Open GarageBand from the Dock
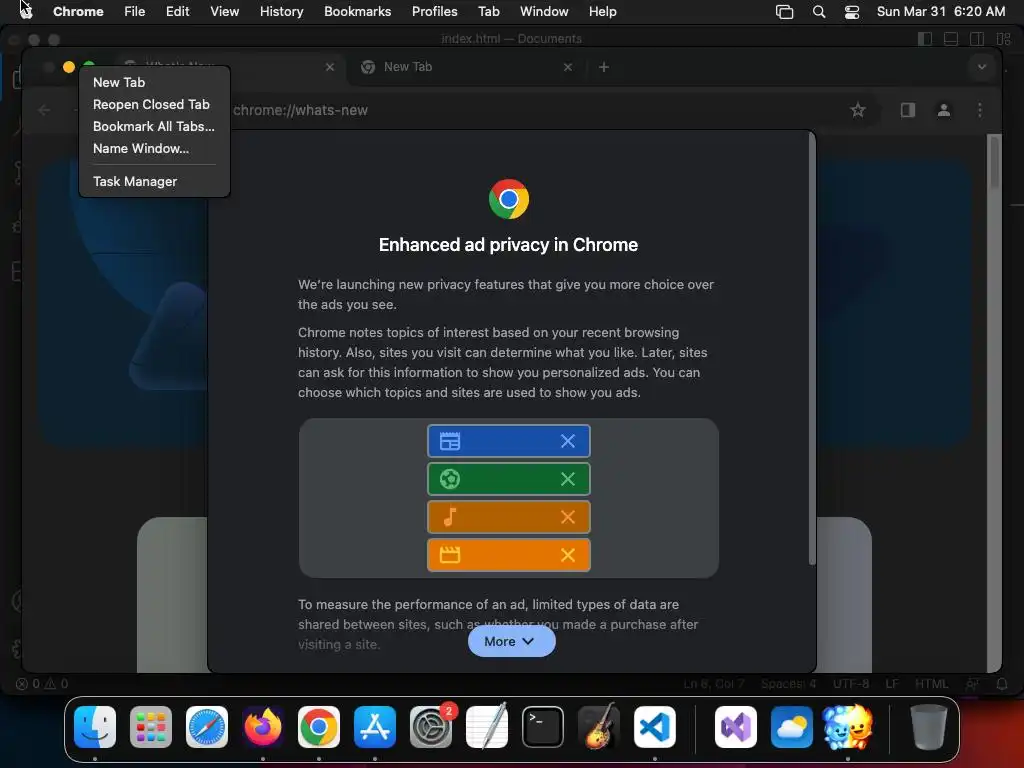 [599, 727]
